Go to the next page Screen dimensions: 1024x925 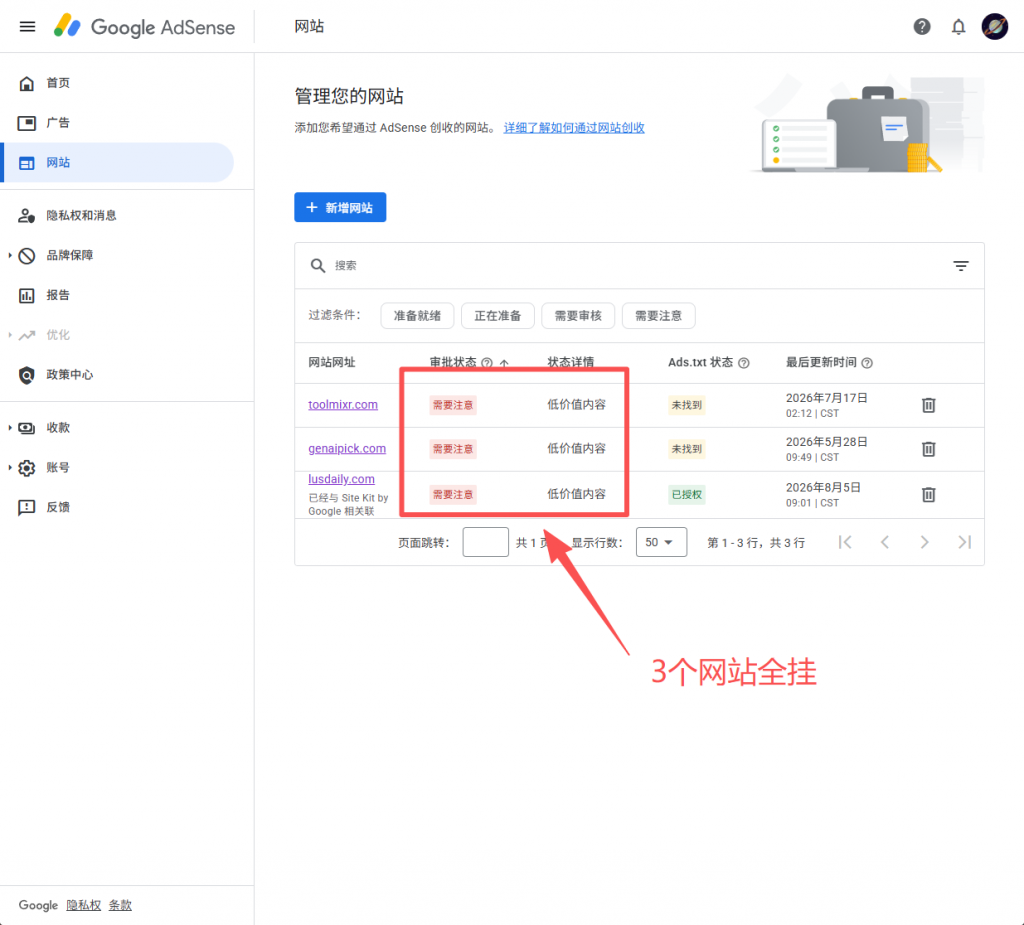pos(925,542)
